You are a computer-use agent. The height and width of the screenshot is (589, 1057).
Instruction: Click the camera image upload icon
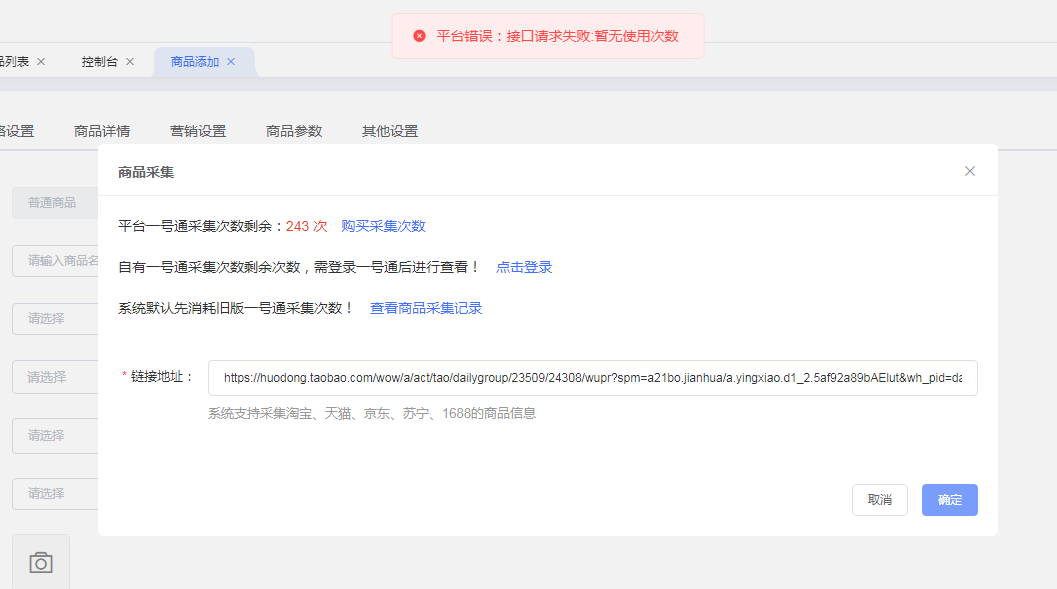(41, 562)
